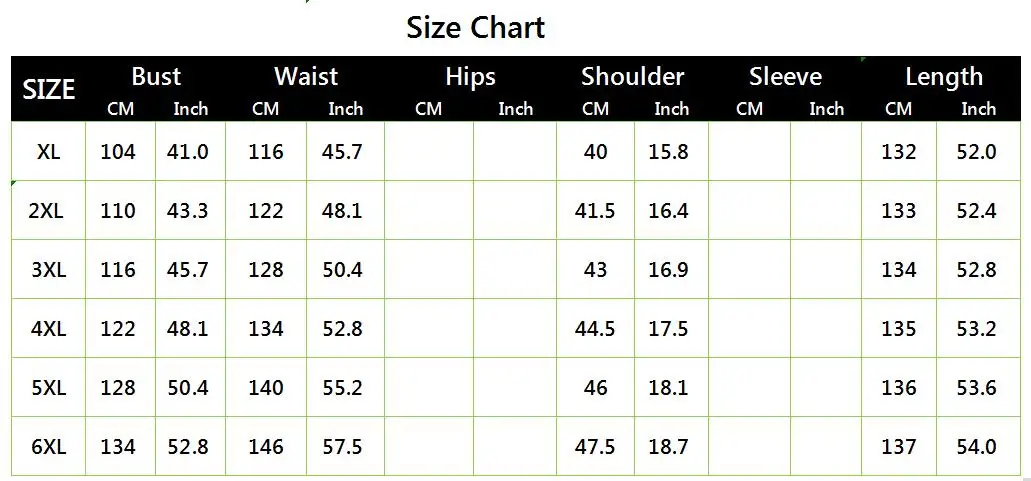
Task: Click the 4XL waist inch value 52.8
Action: click(343, 329)
